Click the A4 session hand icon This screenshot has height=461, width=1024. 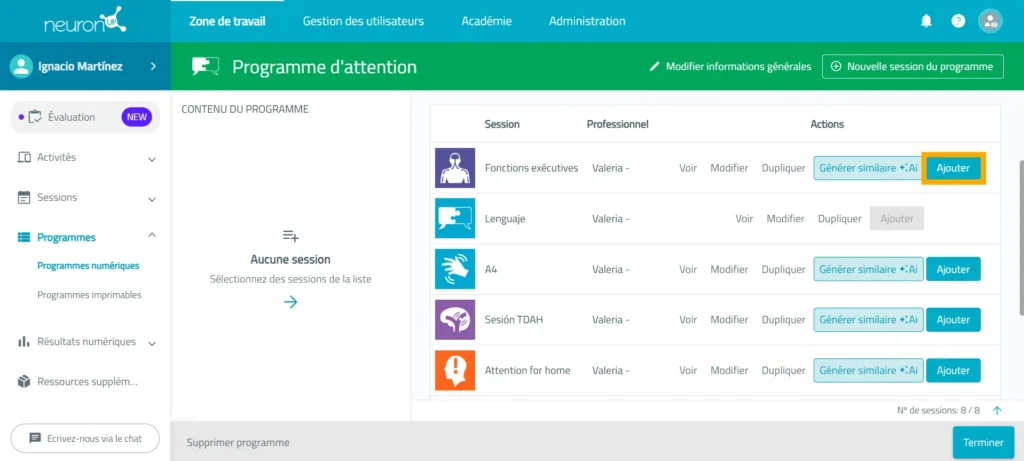(455, 269)
